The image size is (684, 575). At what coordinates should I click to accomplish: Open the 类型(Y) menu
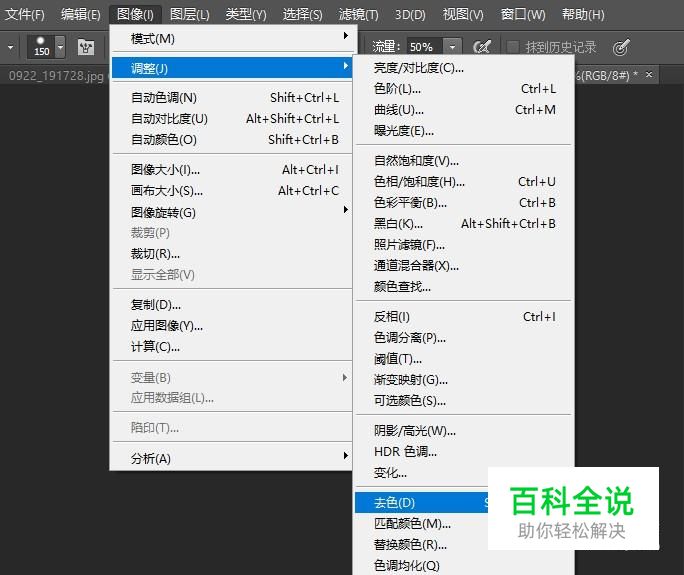(246, 14)
